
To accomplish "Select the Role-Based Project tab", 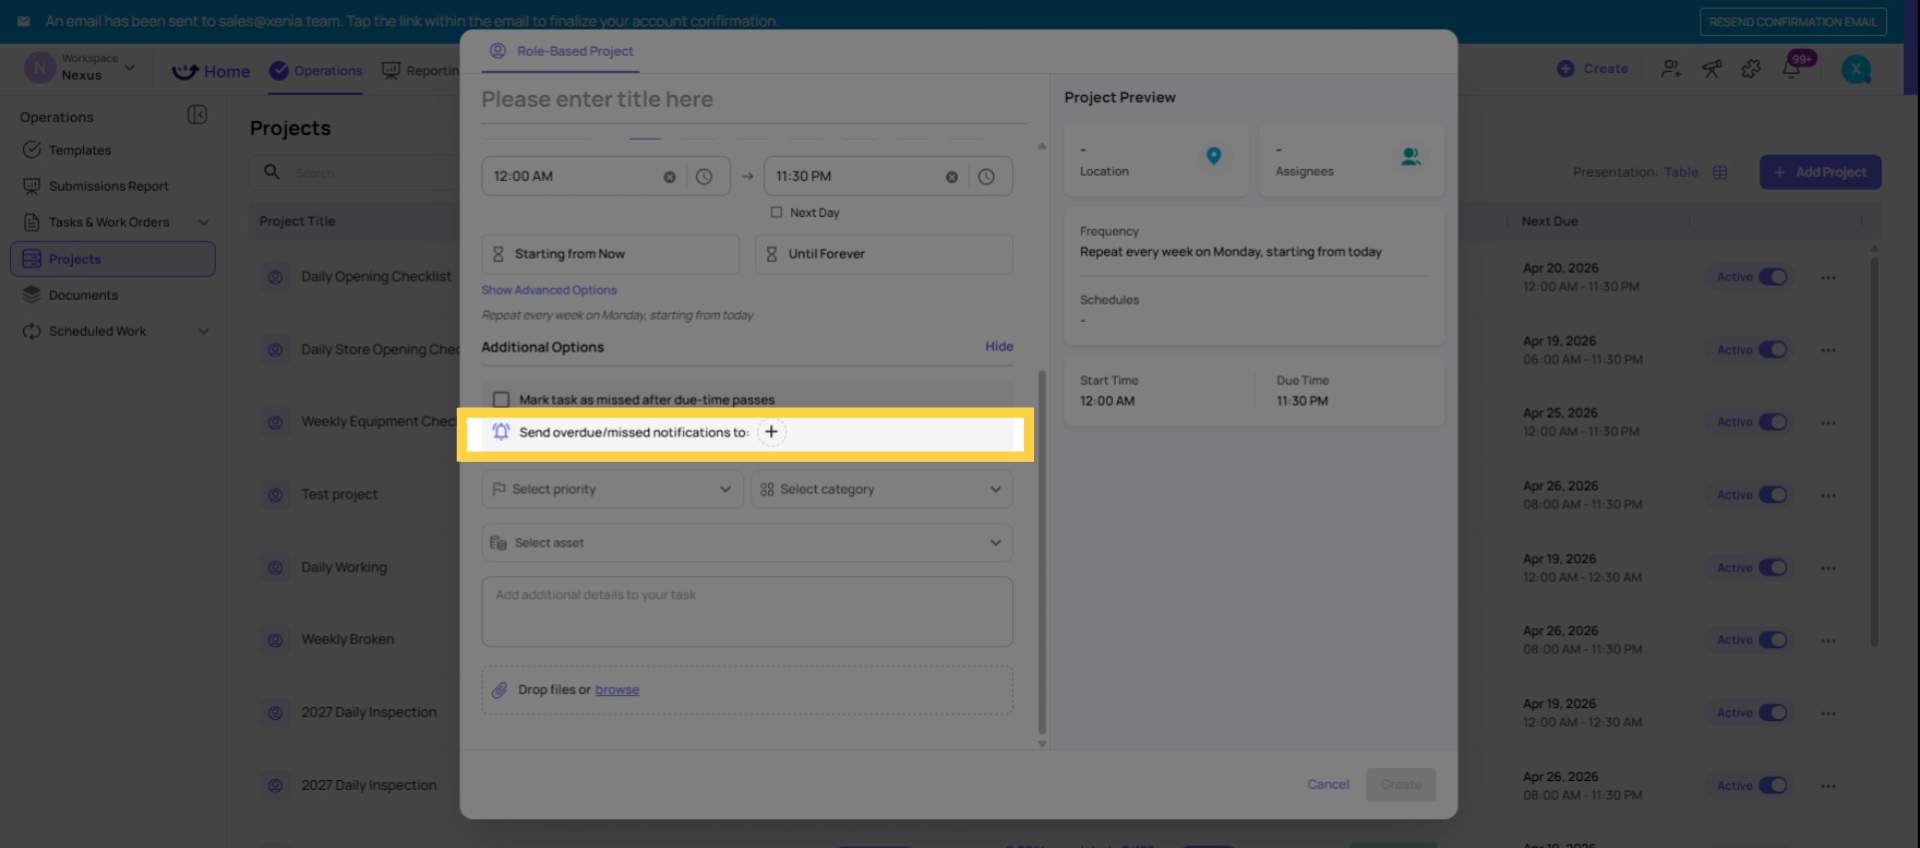I will pyautogui.click(x=561, y=51).
